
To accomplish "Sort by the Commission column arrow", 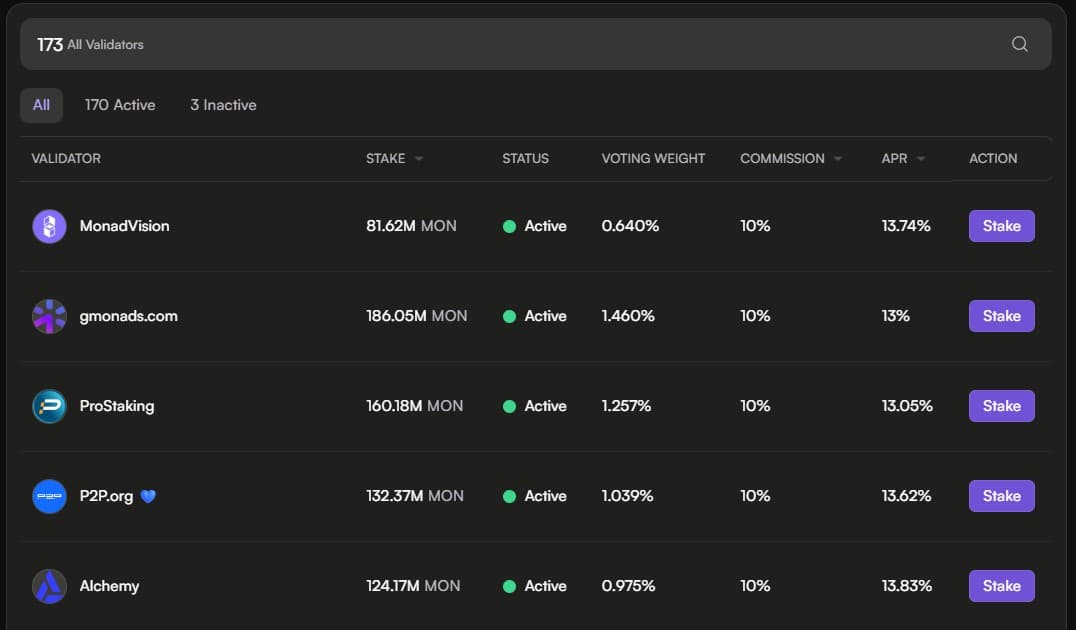I will (837, 159).
